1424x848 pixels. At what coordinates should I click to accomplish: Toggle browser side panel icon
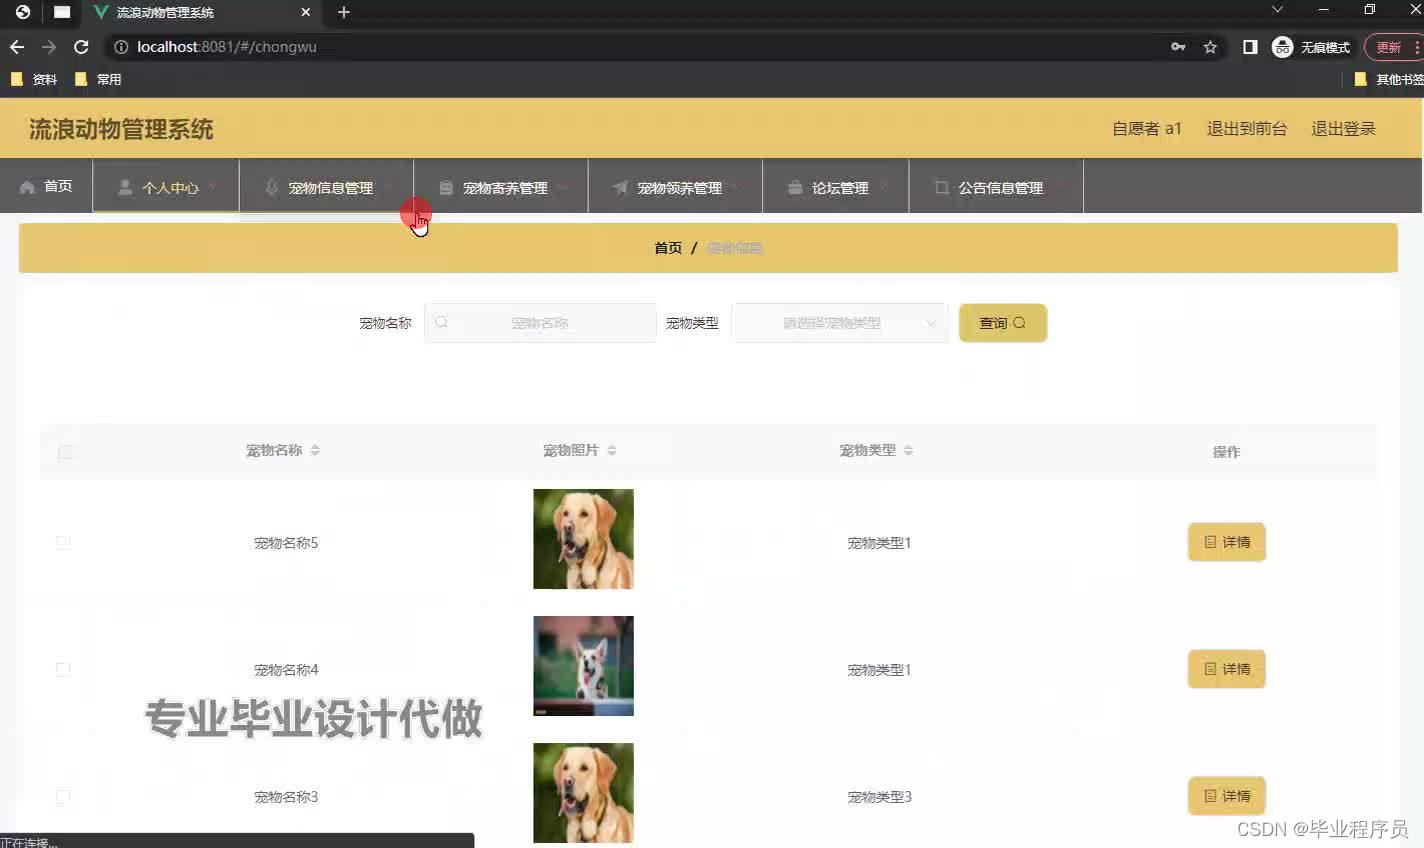(x=1250, y=47)
